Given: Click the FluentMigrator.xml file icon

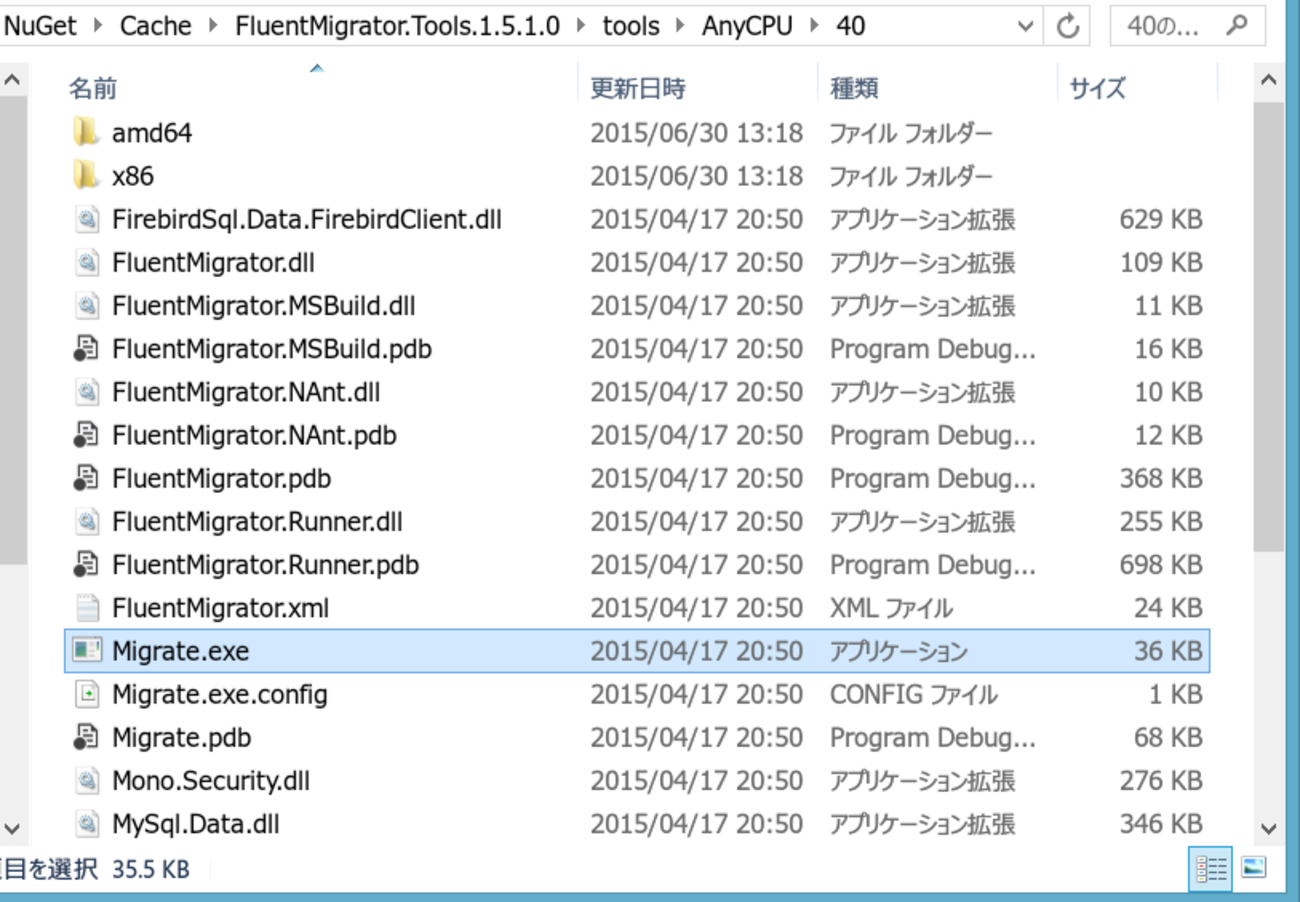Looking at the screenshot, I should pyautogui.click(x=87, y=608).
